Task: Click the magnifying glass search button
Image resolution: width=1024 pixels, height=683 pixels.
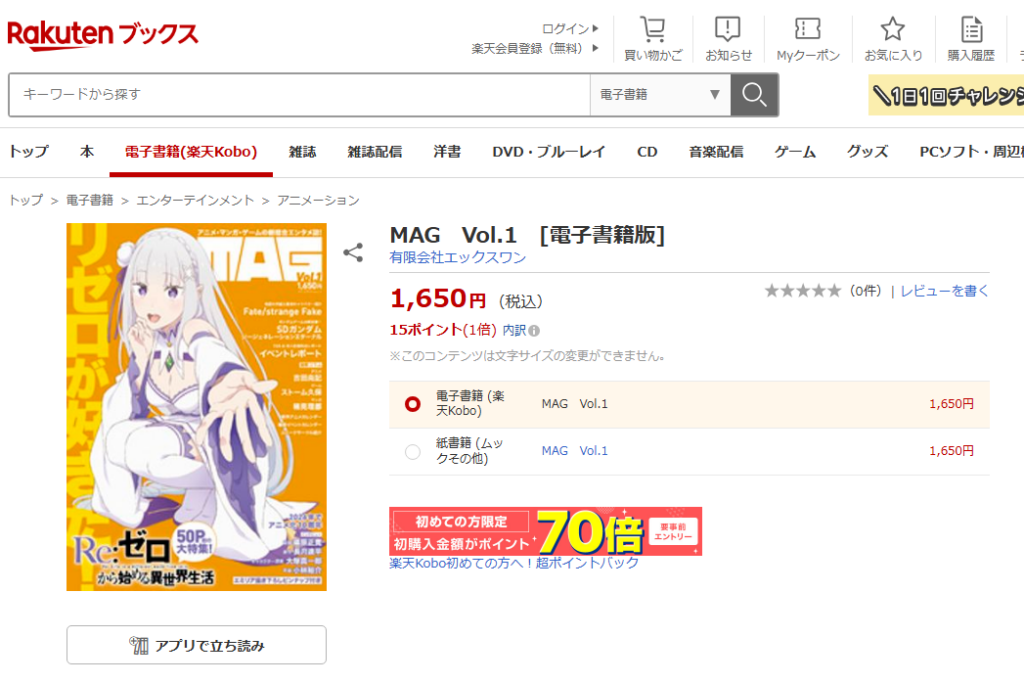Action: (754, 95)
